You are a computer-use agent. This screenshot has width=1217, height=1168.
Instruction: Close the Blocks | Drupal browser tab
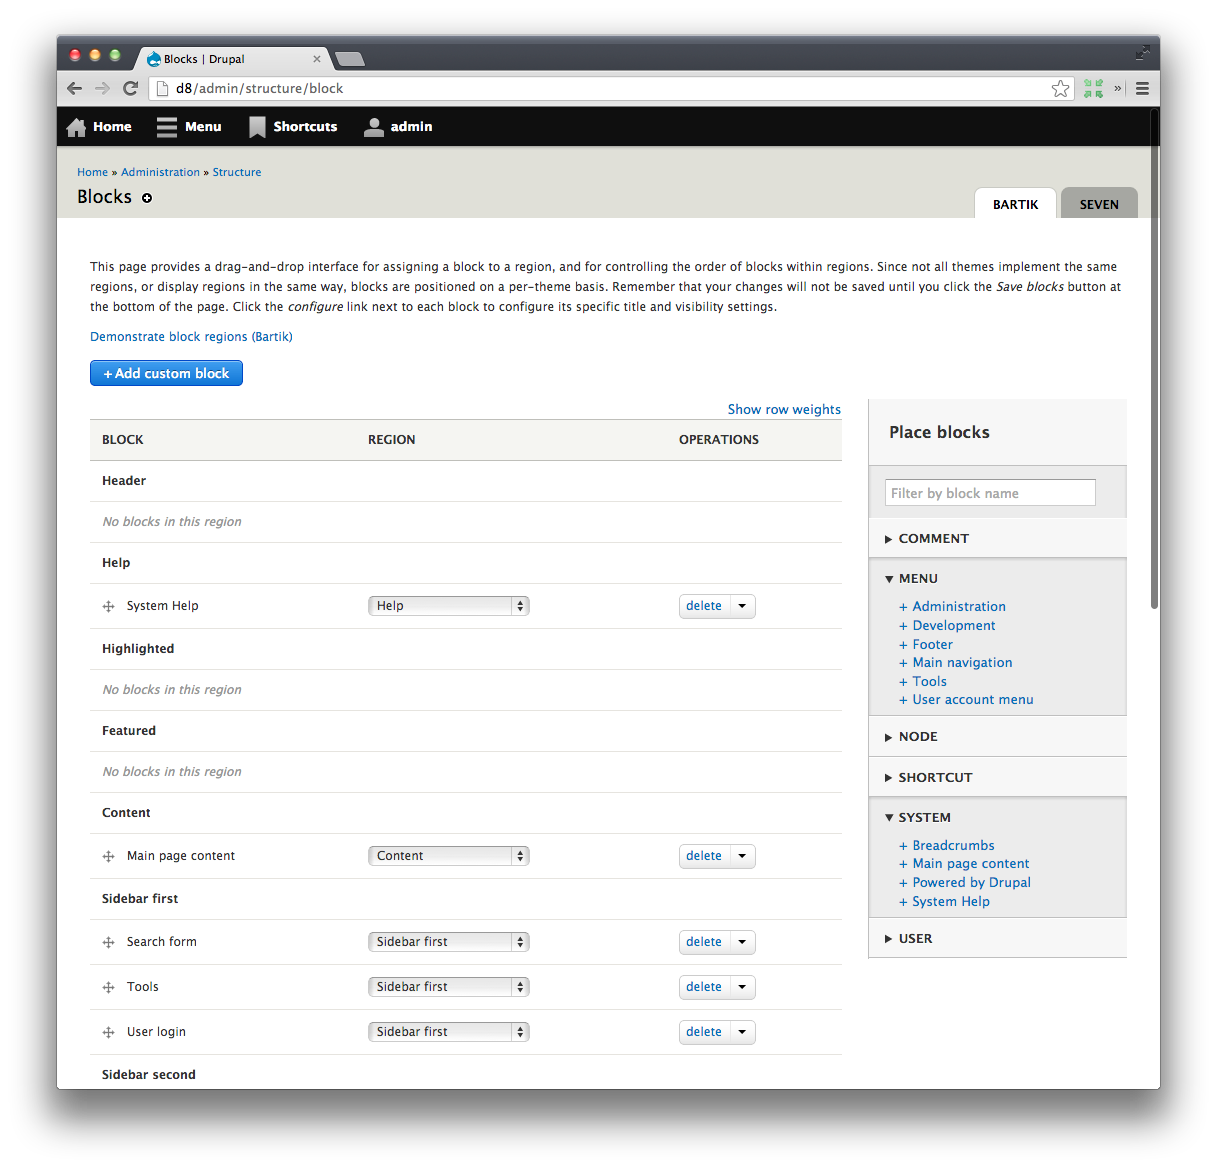pos(317,59)
